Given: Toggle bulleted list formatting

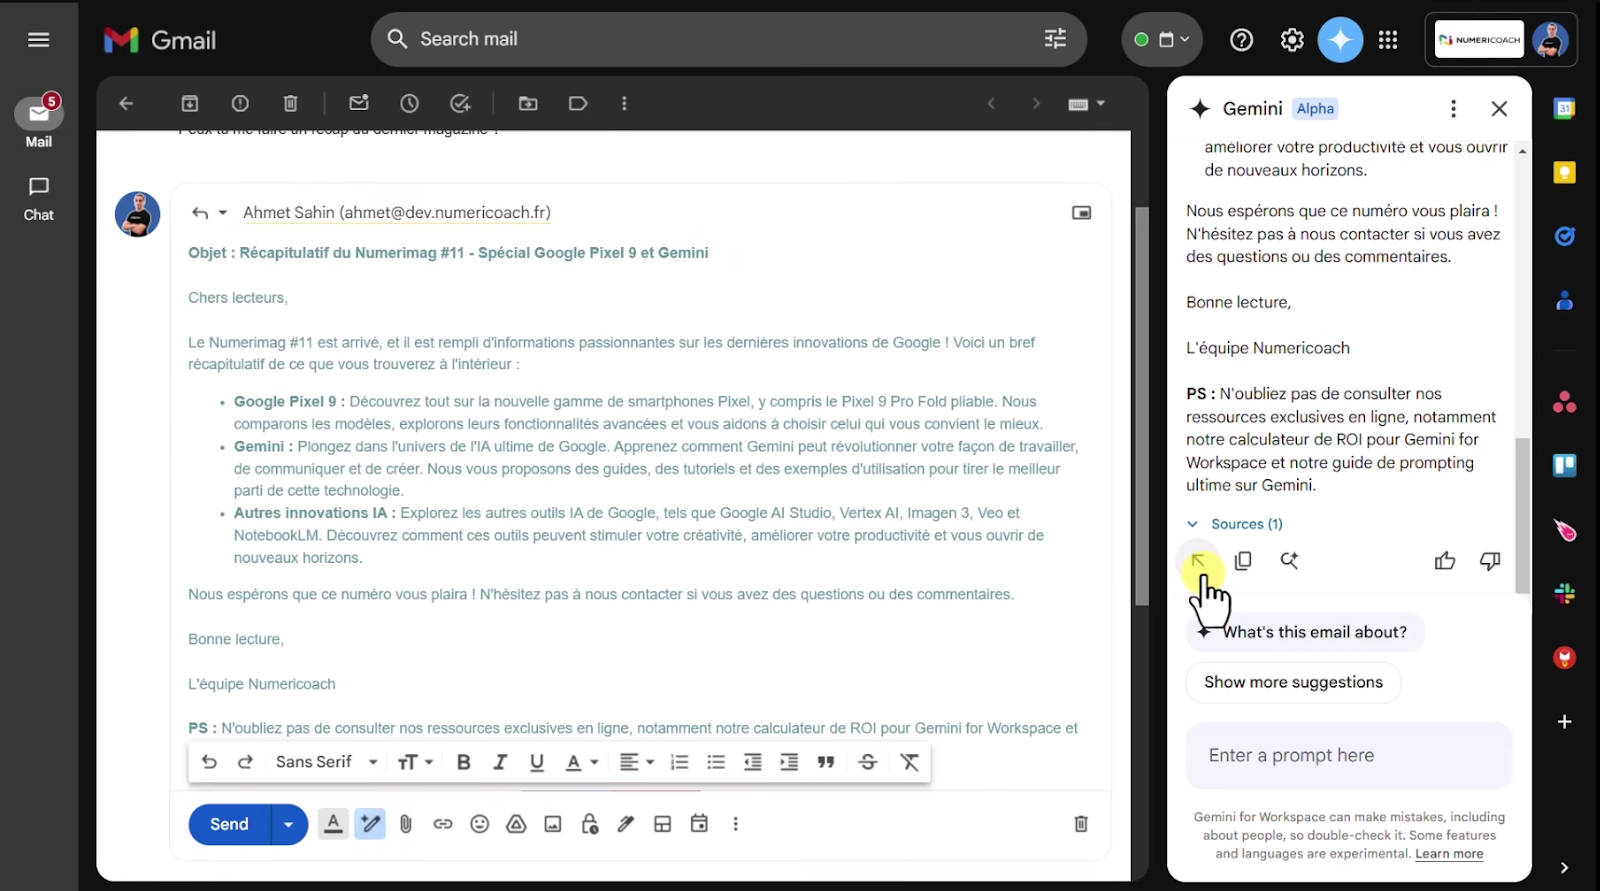Looking at the screenshot, I should [716, 762].
